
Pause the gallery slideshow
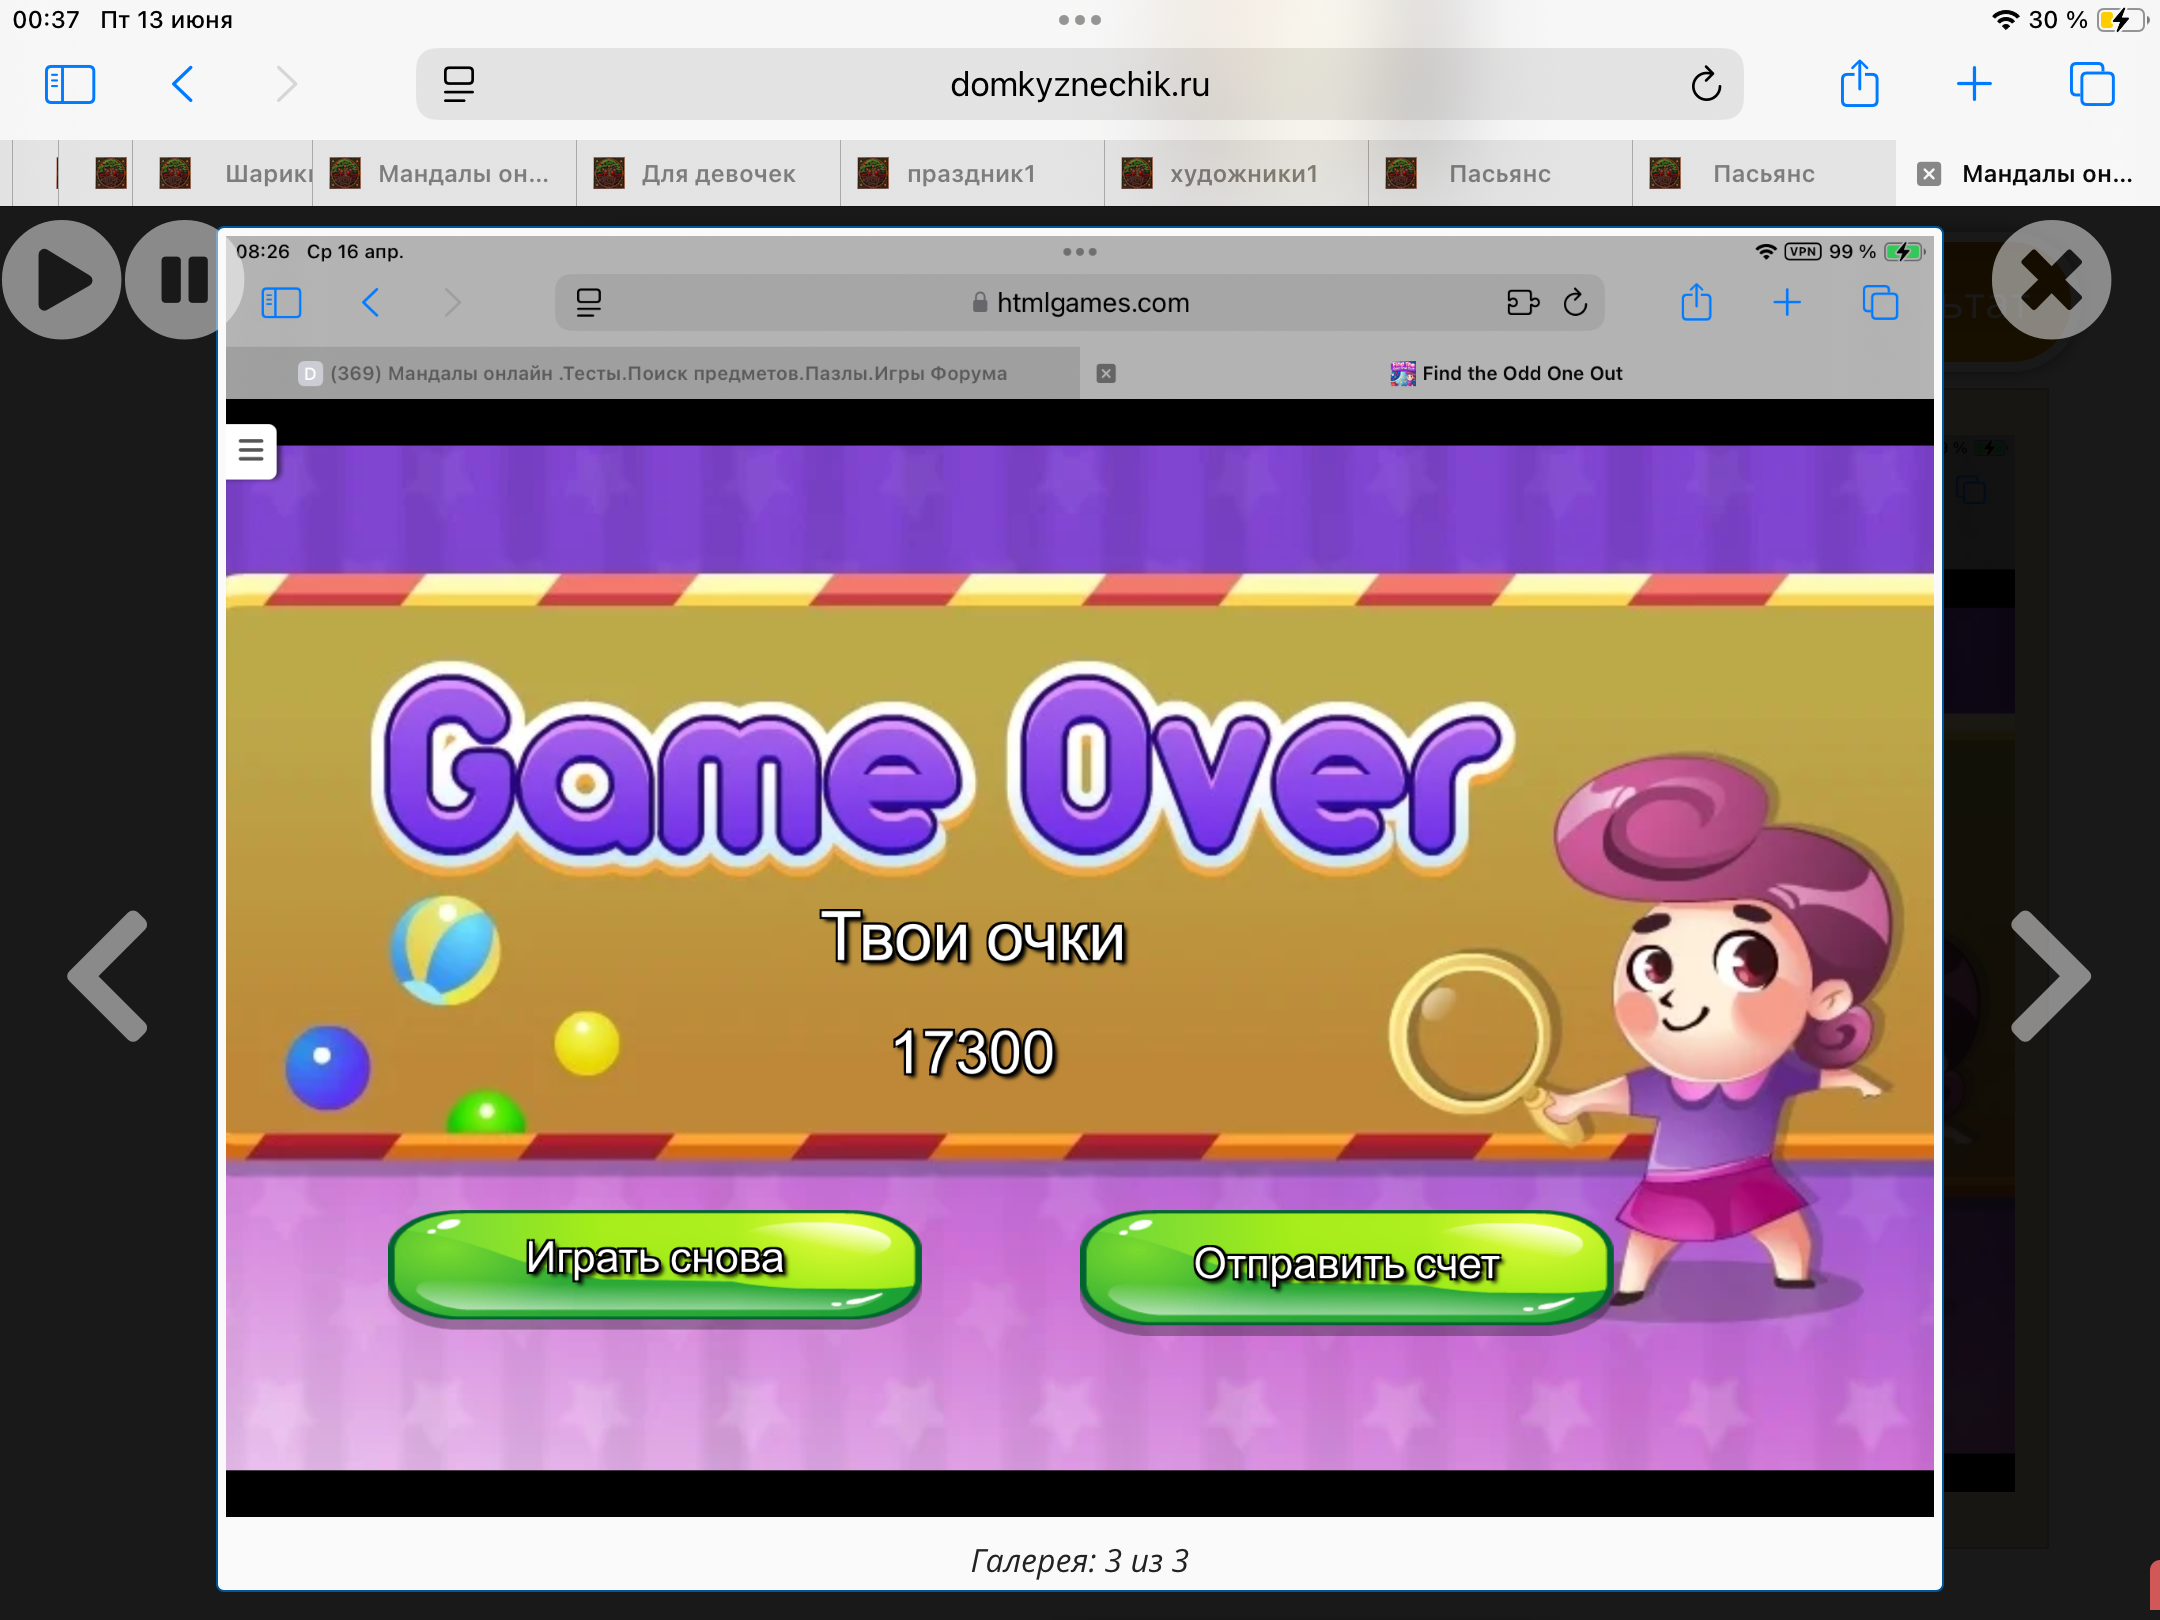point(184,280)
